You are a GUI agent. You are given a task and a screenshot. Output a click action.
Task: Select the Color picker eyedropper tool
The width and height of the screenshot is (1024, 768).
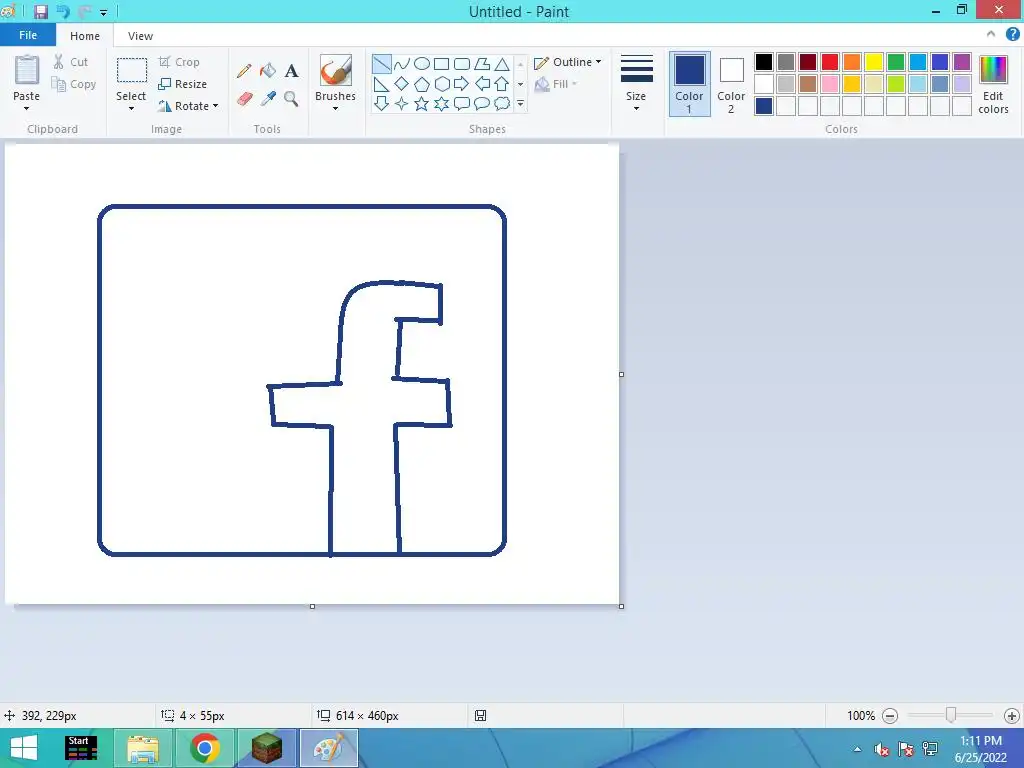pyautogui.click(x=268, y=99)
